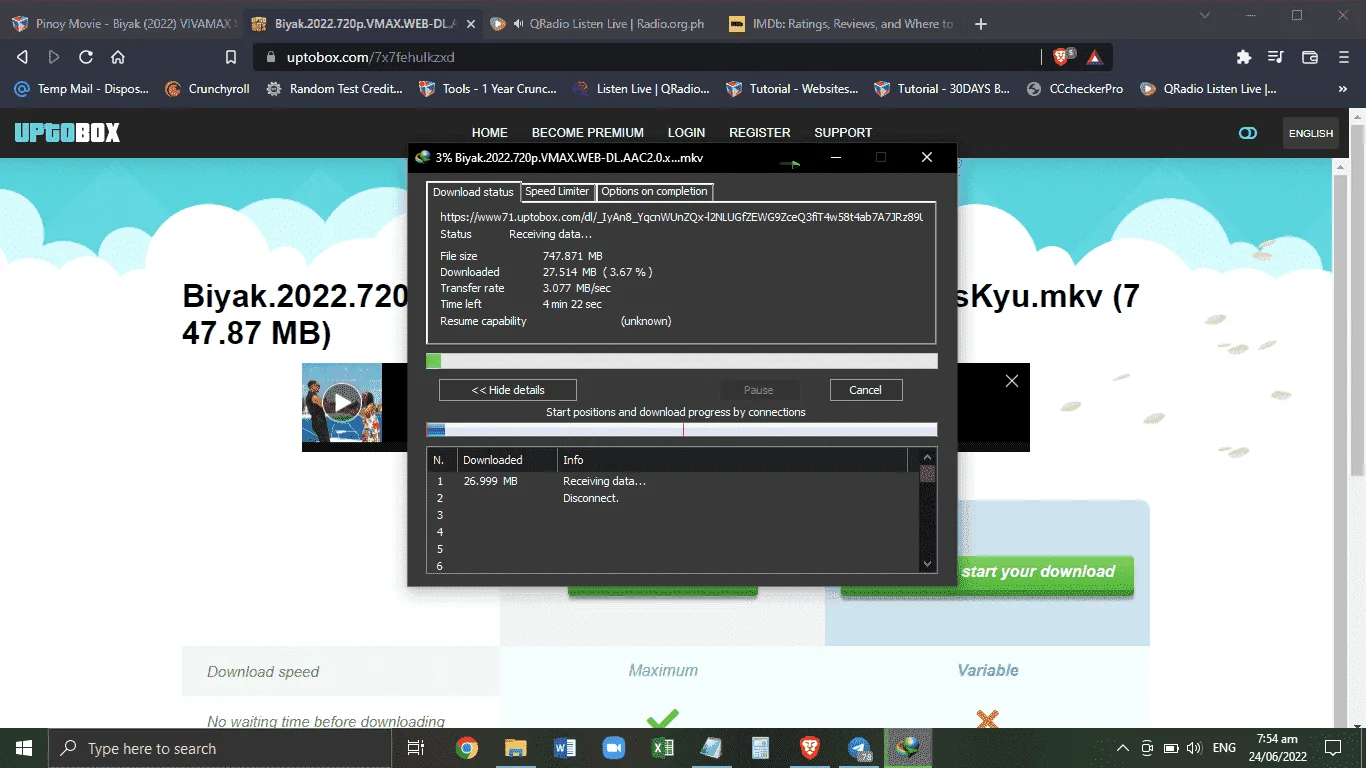The image size is (1366, 768).
Task: Select Options on completion tab
Action: click(x=654, y=191)
